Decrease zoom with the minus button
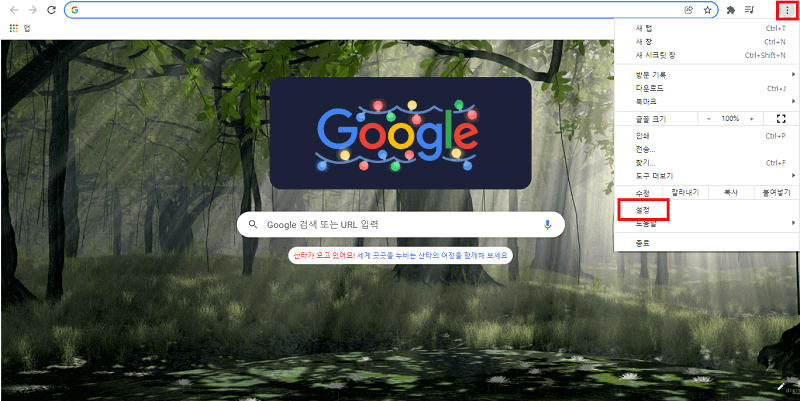The image size is (800, 401). click(x=709, y=119)
